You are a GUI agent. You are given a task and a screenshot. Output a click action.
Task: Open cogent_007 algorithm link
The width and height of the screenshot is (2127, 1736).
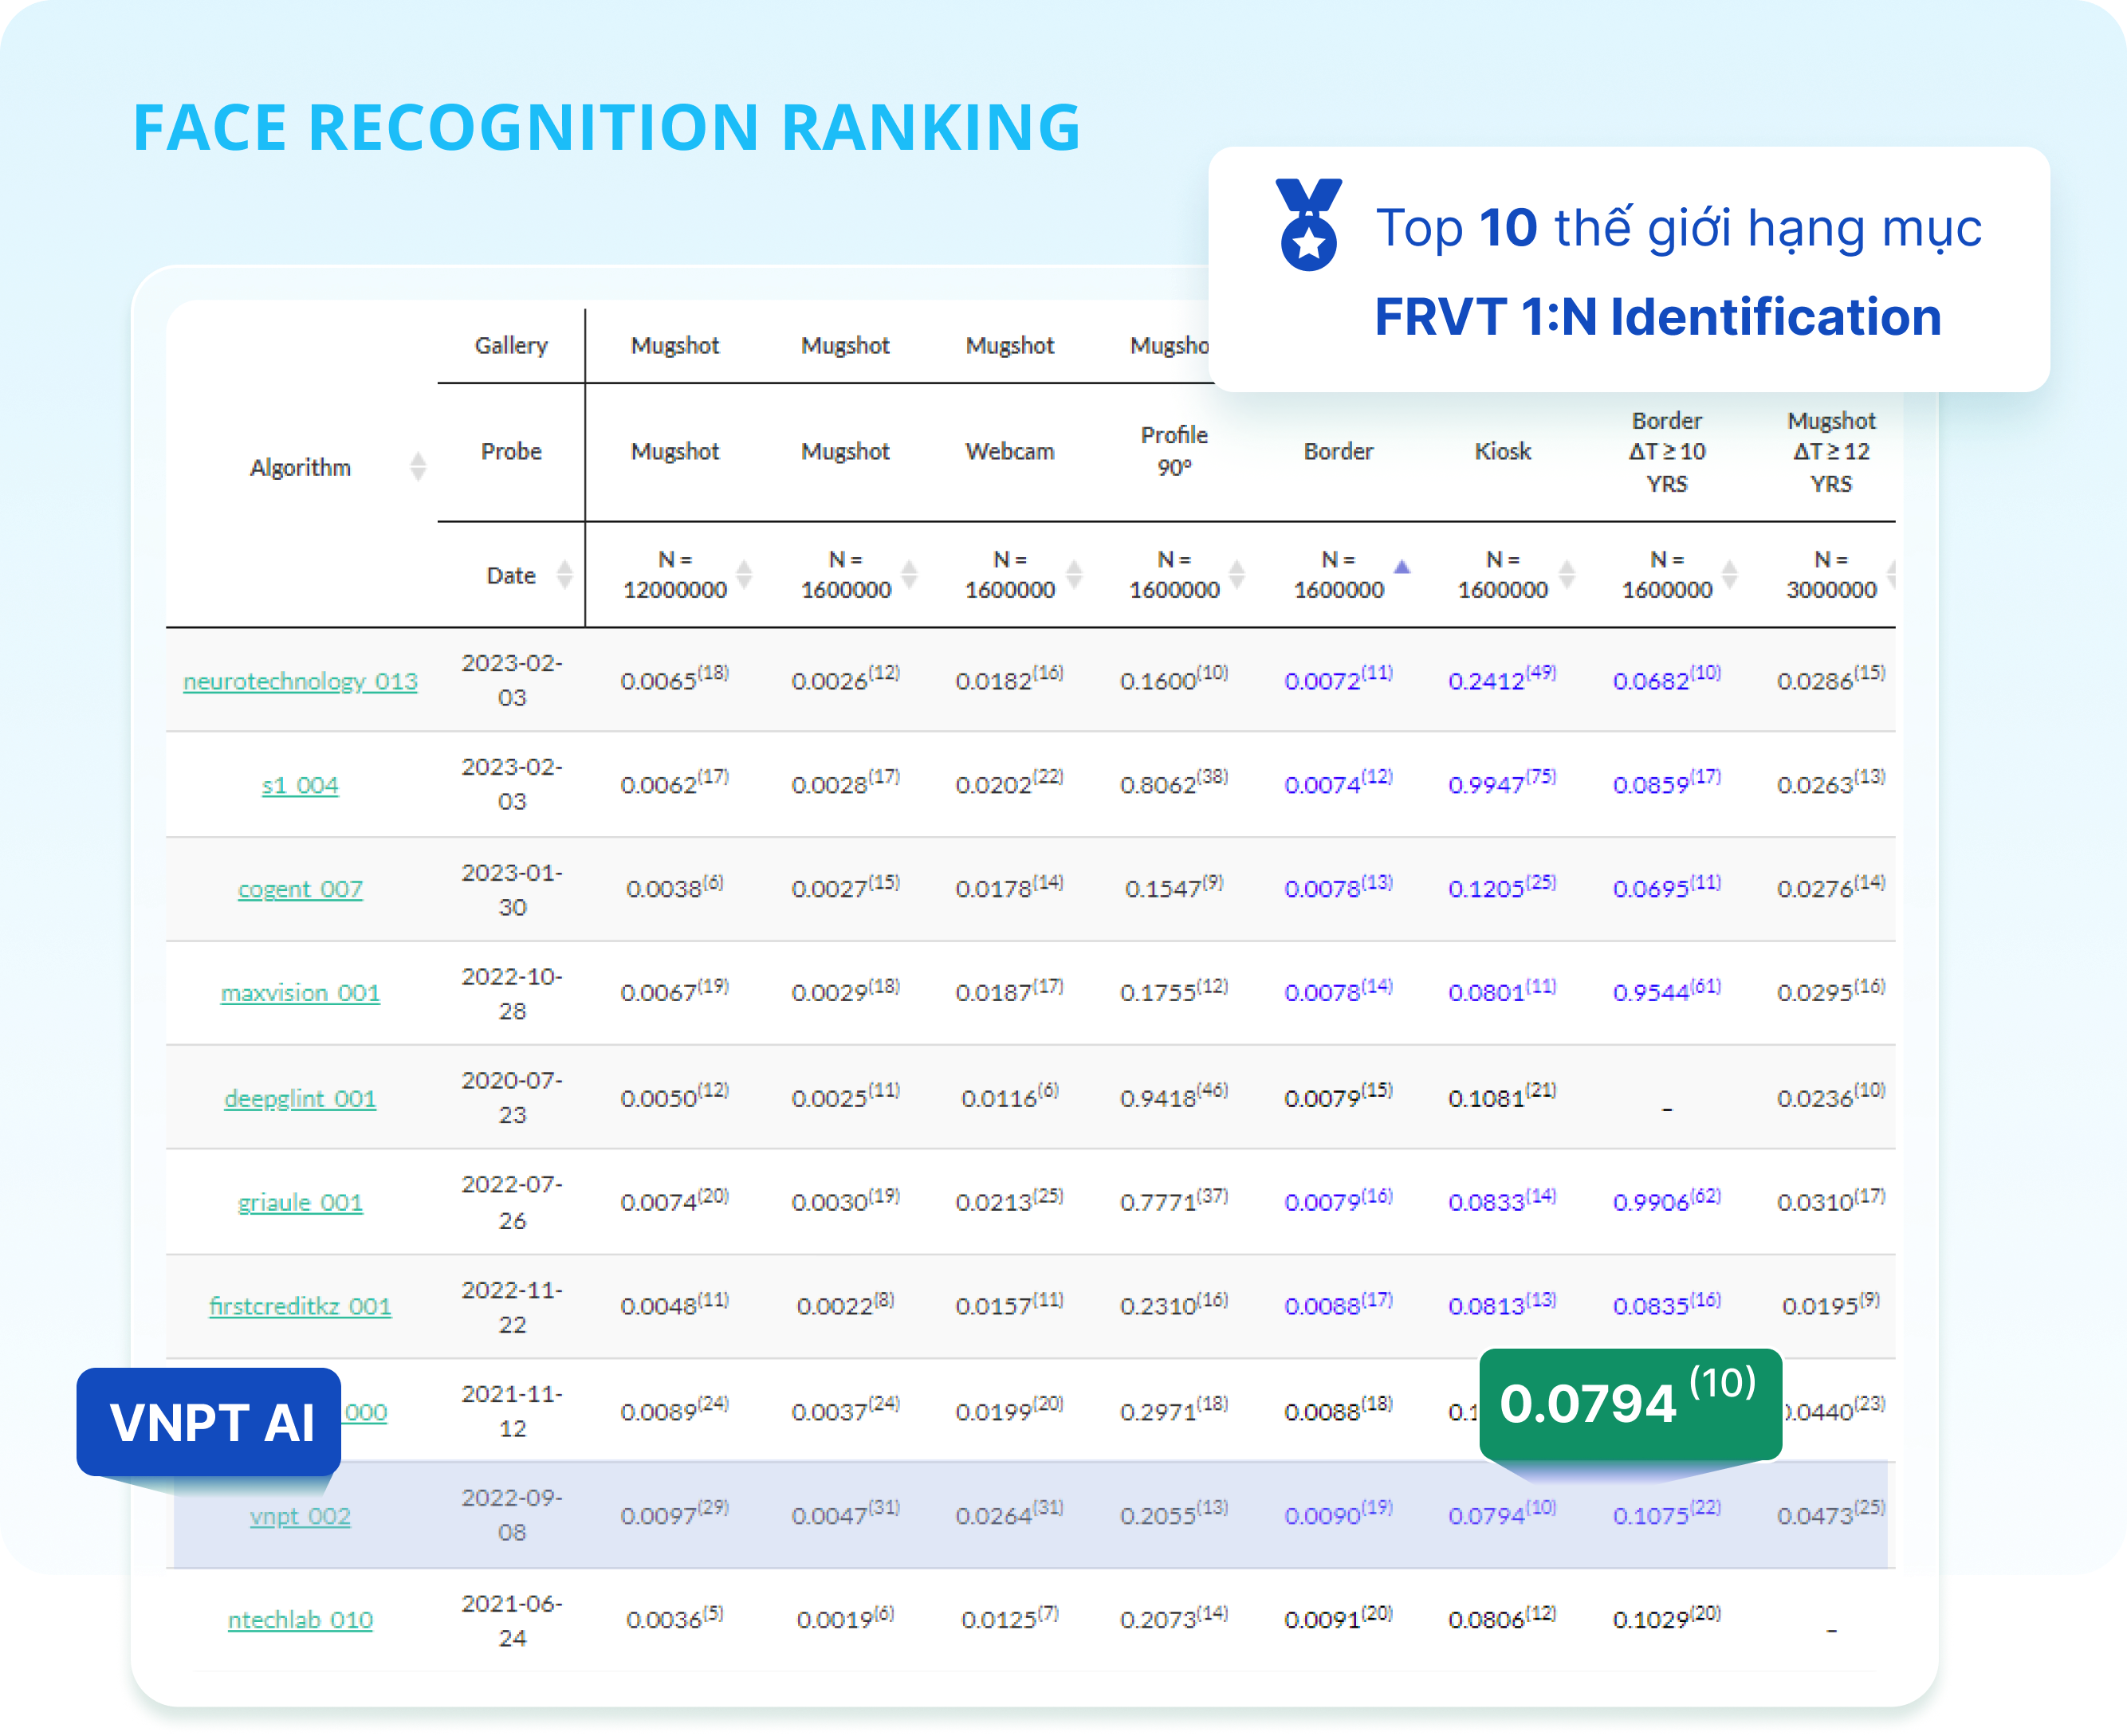pyautogui.click(x=300, y=889)
